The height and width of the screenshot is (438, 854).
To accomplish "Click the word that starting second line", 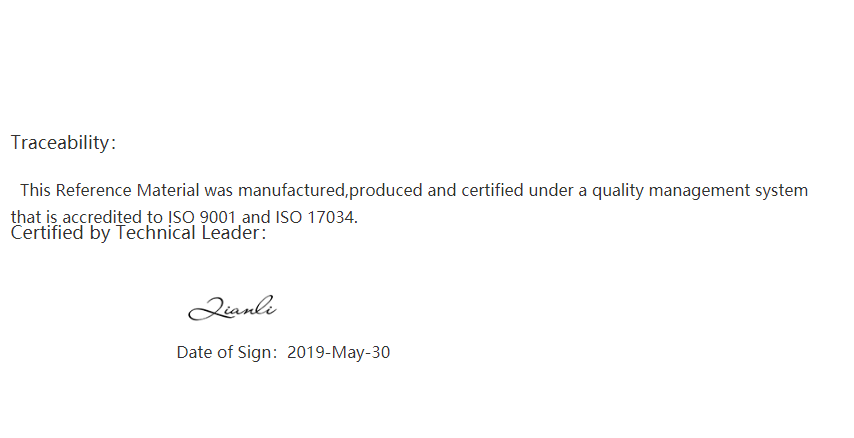I will 23,217.
